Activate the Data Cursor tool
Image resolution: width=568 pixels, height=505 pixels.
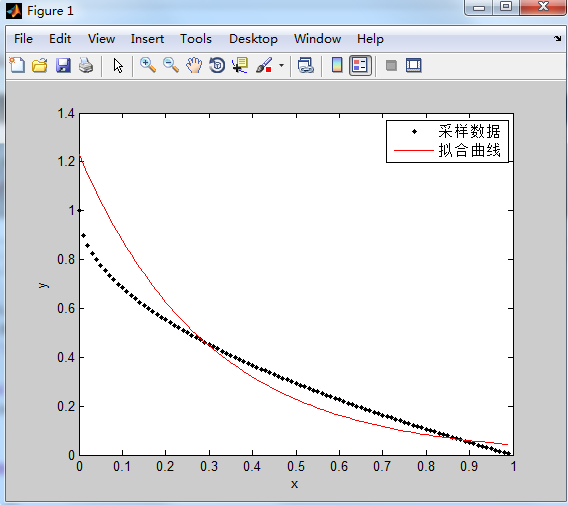240,66
